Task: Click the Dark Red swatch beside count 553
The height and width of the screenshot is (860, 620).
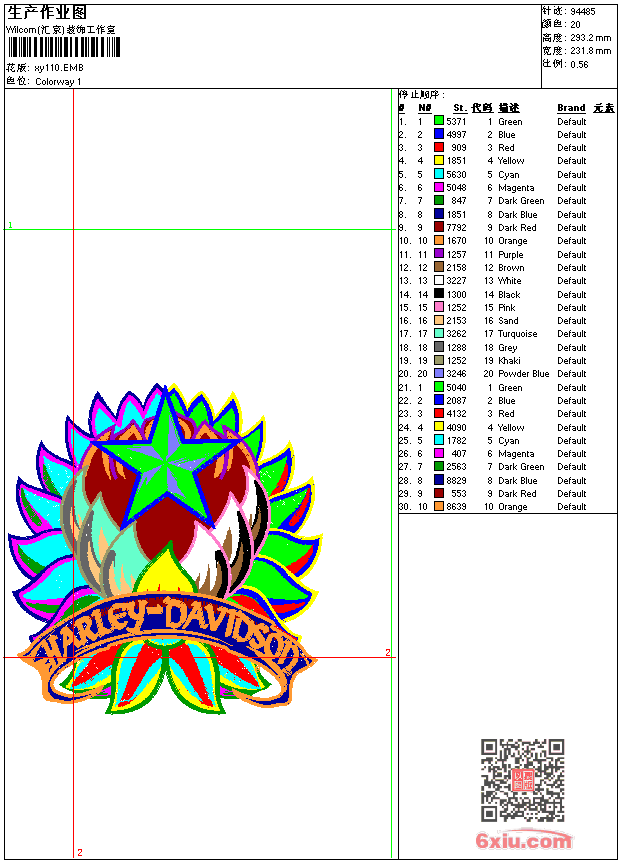Action: 439,493
